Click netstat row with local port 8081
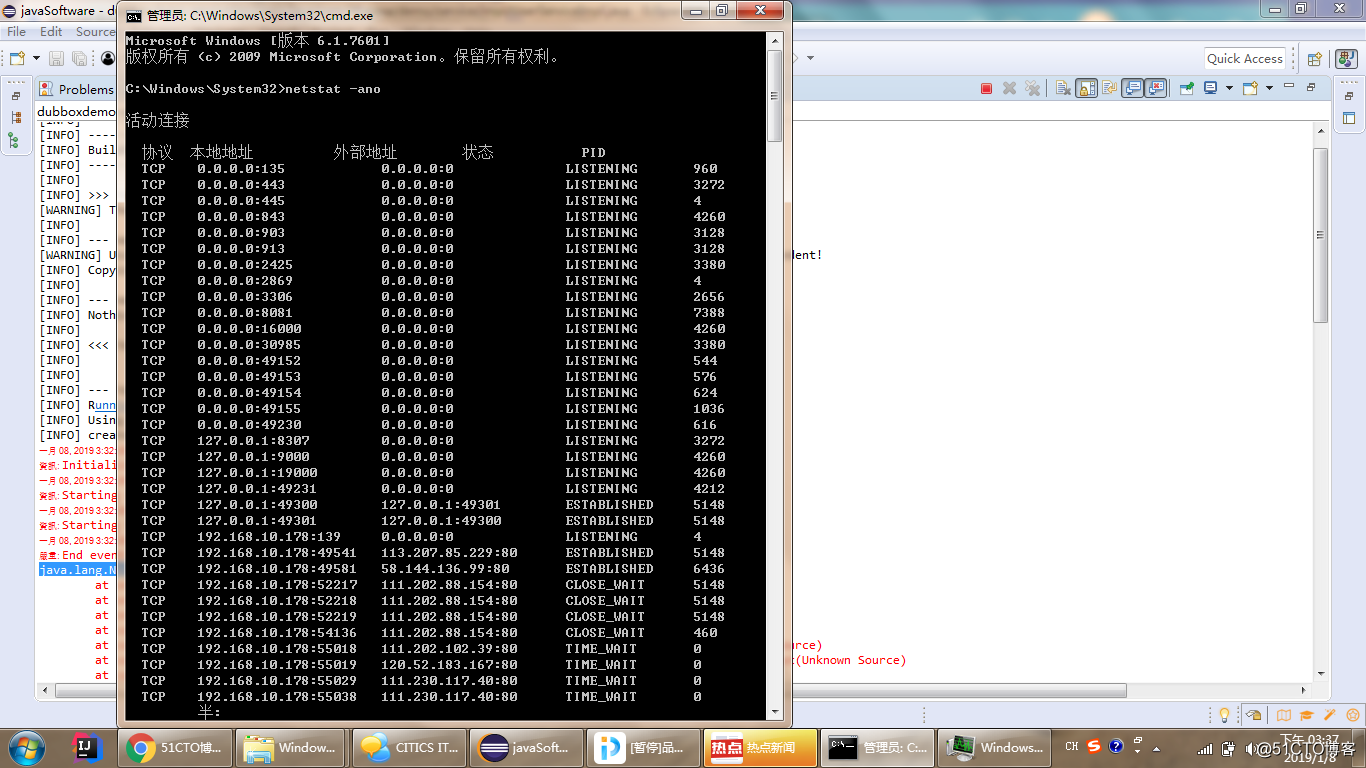This screenshot has width=1366, height=768. click(433, 313)
